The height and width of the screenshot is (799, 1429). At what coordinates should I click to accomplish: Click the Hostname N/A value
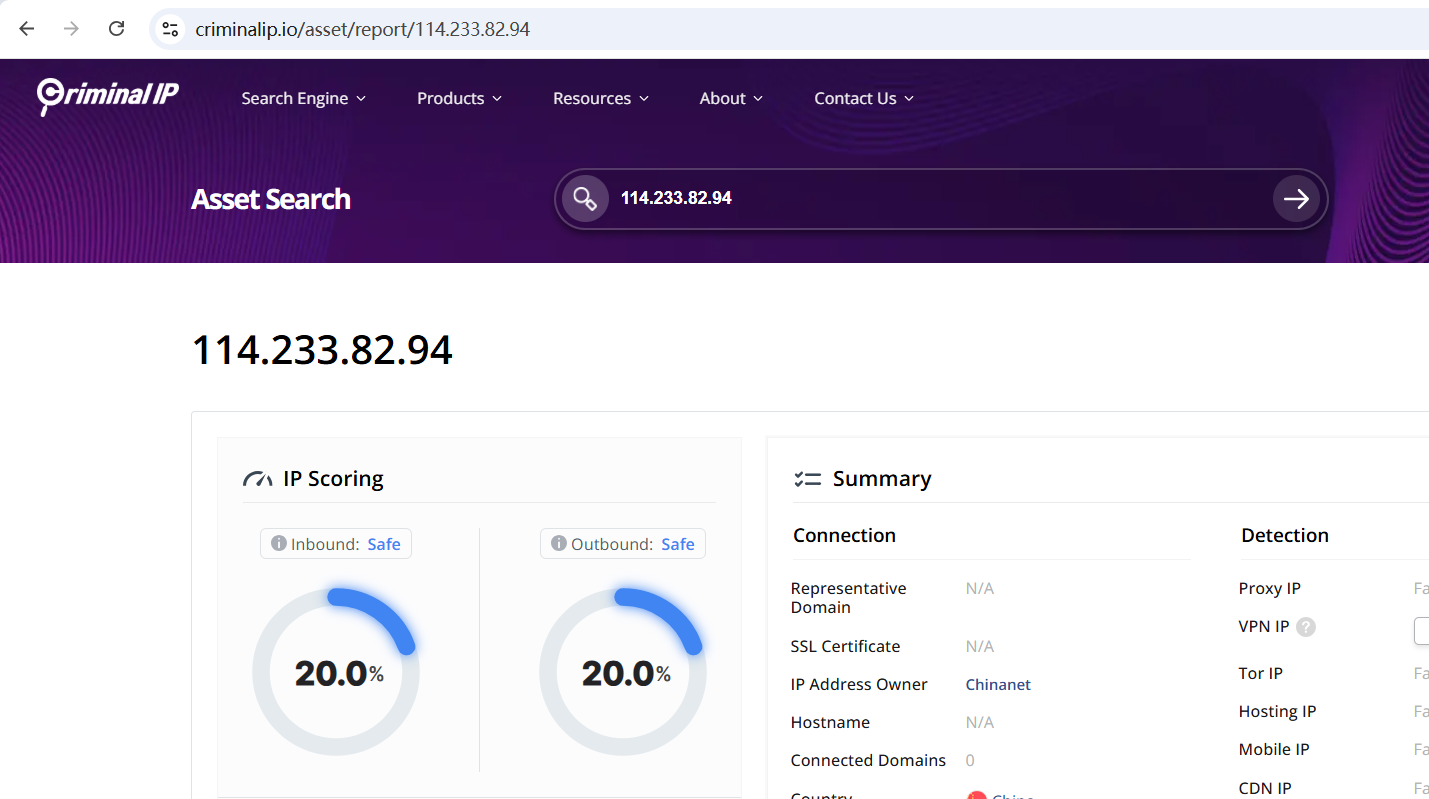980,723
